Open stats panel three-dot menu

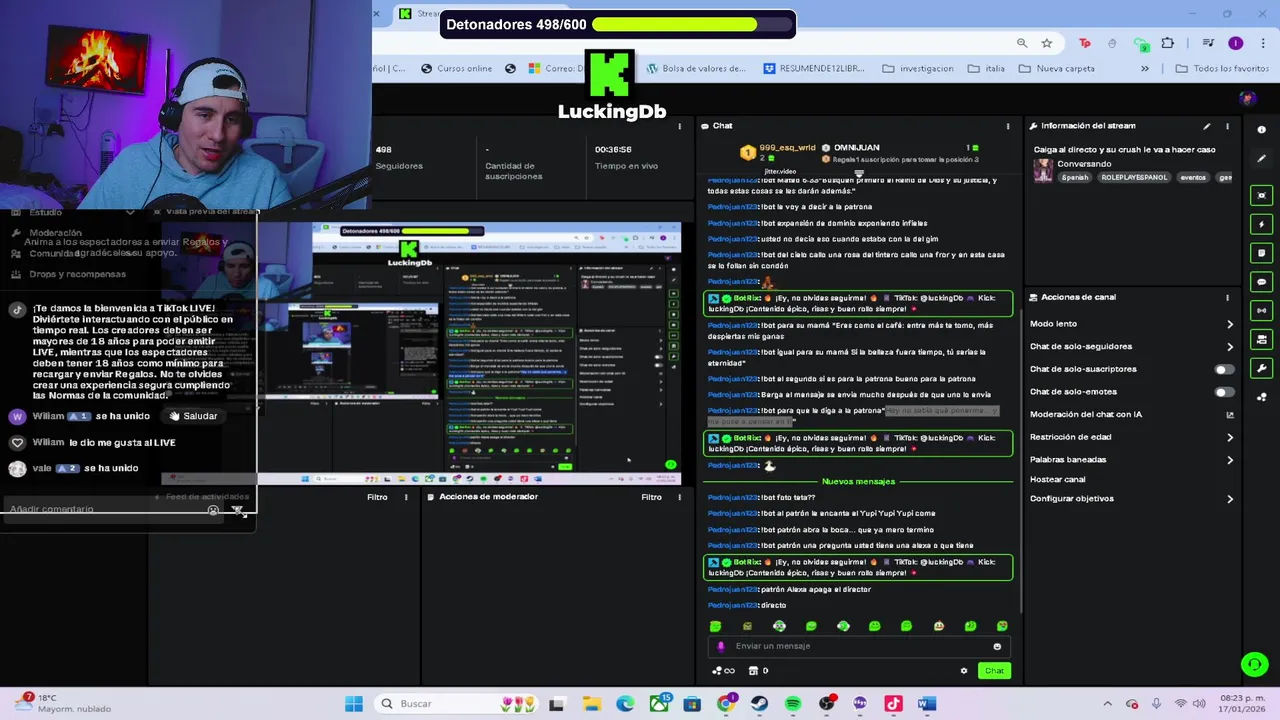click(680, 126)
